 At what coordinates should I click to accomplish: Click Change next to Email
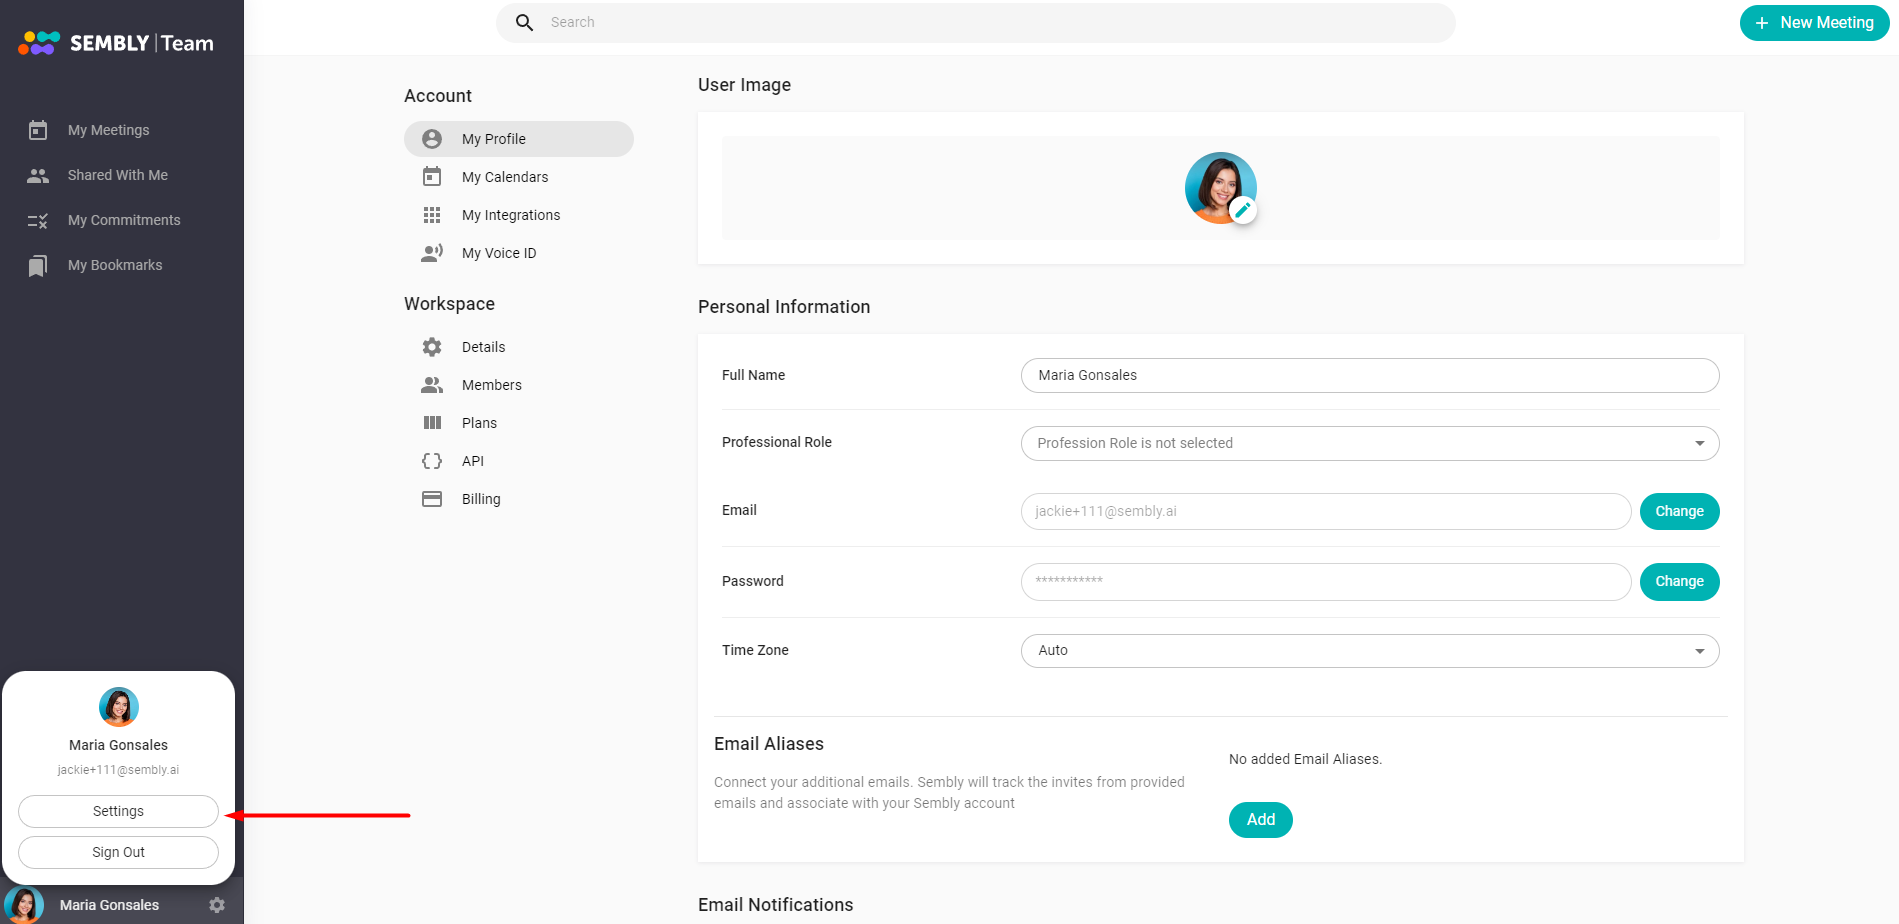[x=1679, y=511]
